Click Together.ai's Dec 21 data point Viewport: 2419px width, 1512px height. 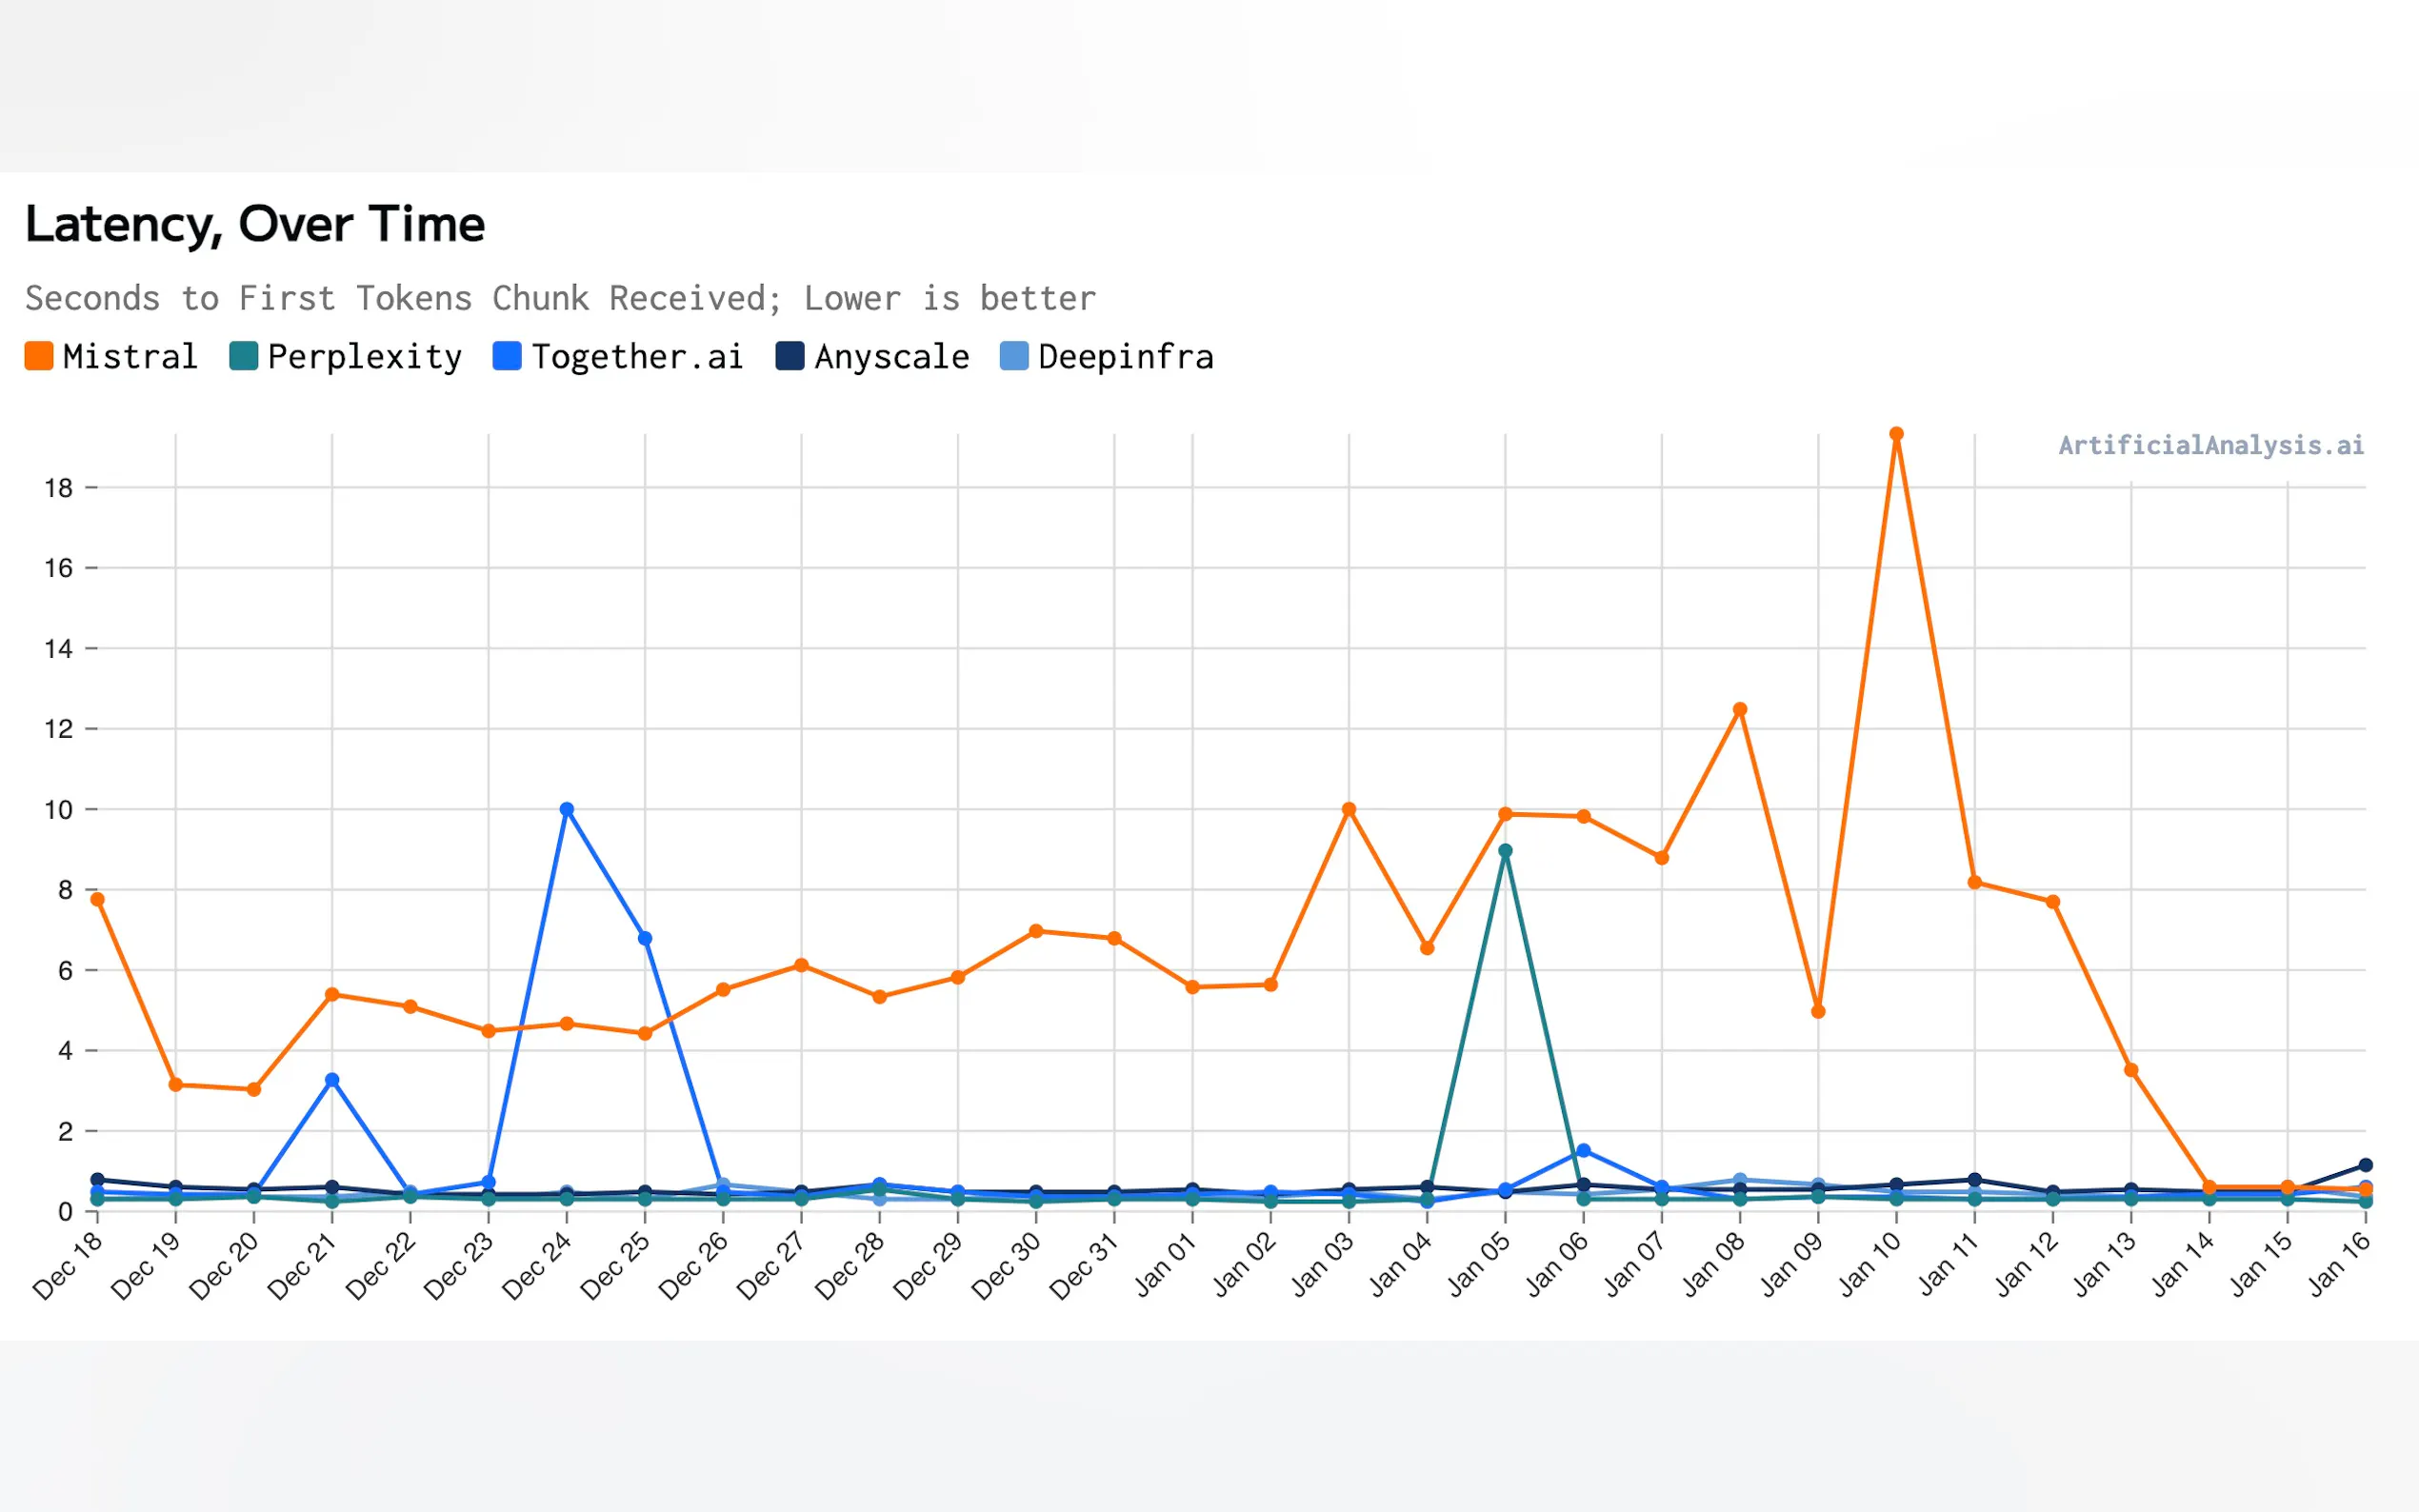pos(332,1080)
